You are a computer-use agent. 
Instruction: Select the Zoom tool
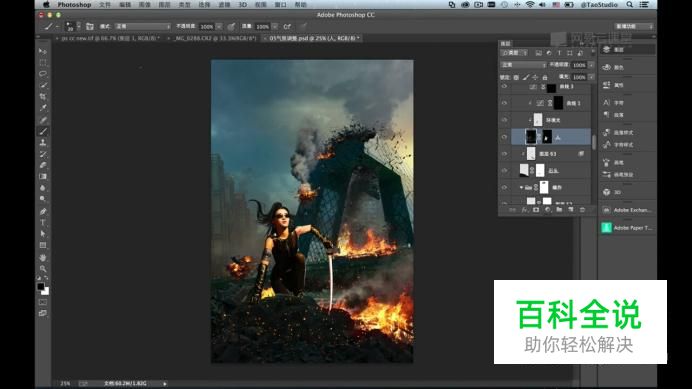point(42,268)
